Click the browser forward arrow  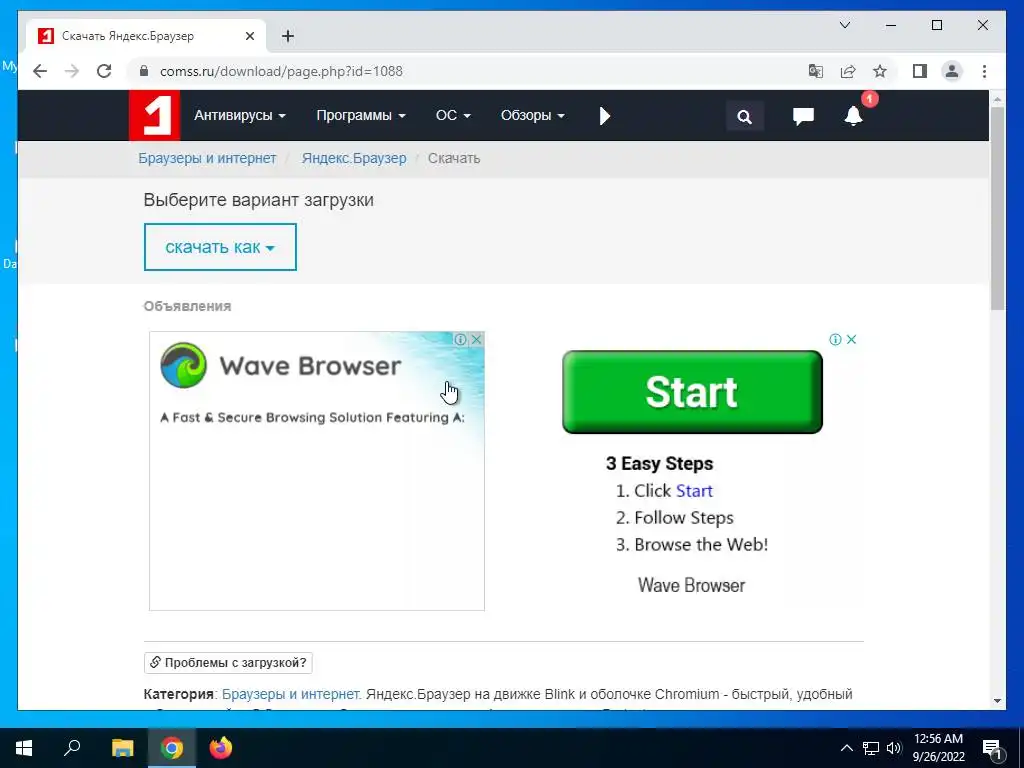click(72, 71)
